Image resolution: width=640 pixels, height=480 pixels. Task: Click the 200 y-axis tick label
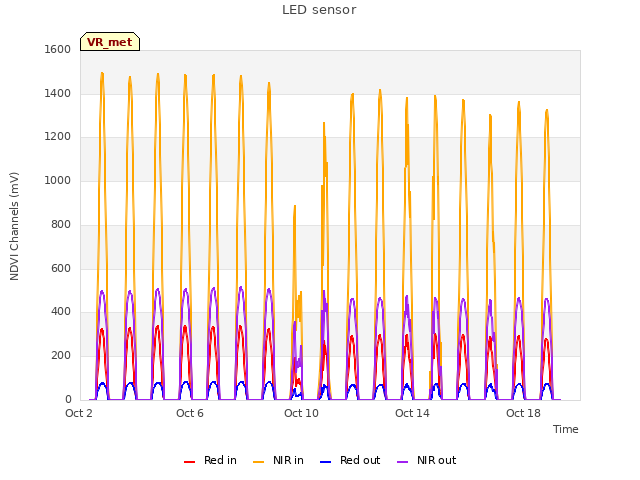click(x=61, y=356)
